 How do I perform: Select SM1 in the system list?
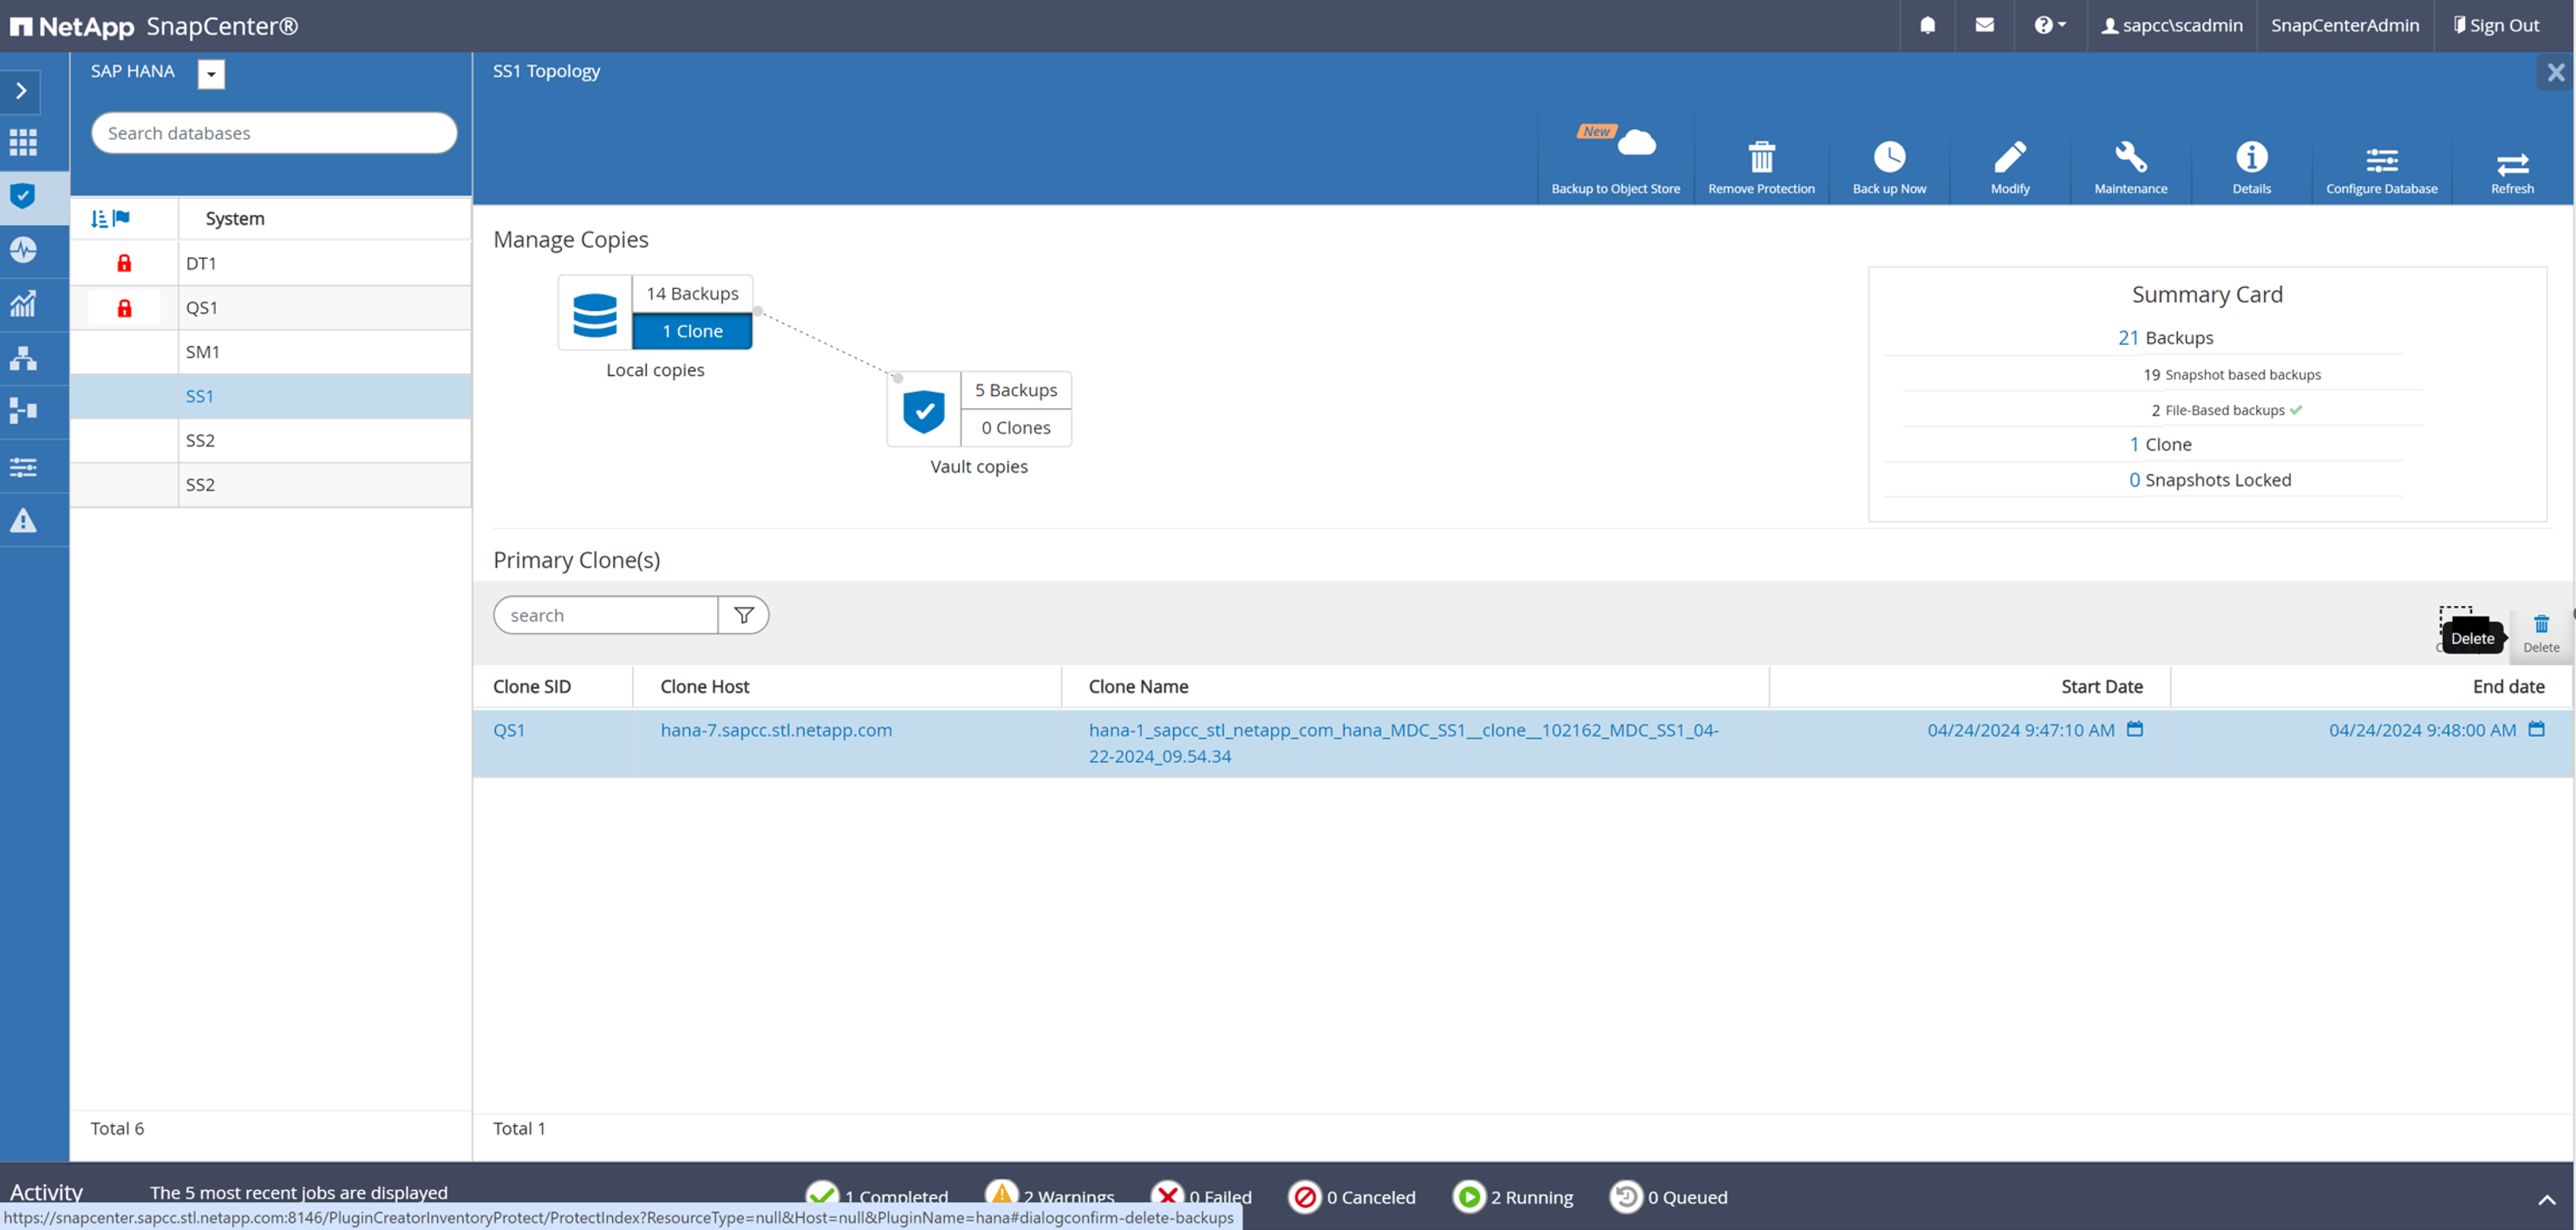[203, 352]
